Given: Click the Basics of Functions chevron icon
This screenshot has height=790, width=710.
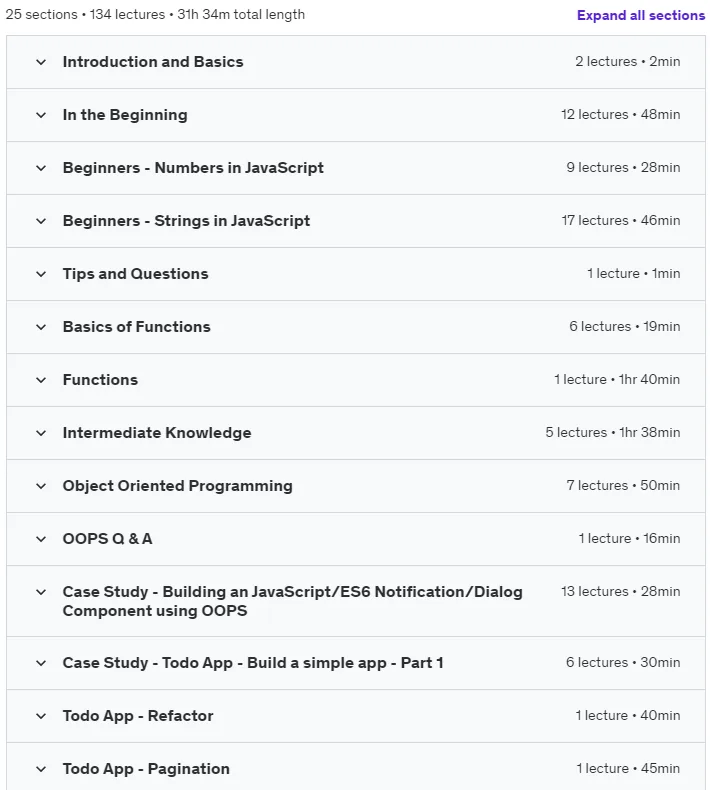Looking at the screenshot, I should [41, 327].
